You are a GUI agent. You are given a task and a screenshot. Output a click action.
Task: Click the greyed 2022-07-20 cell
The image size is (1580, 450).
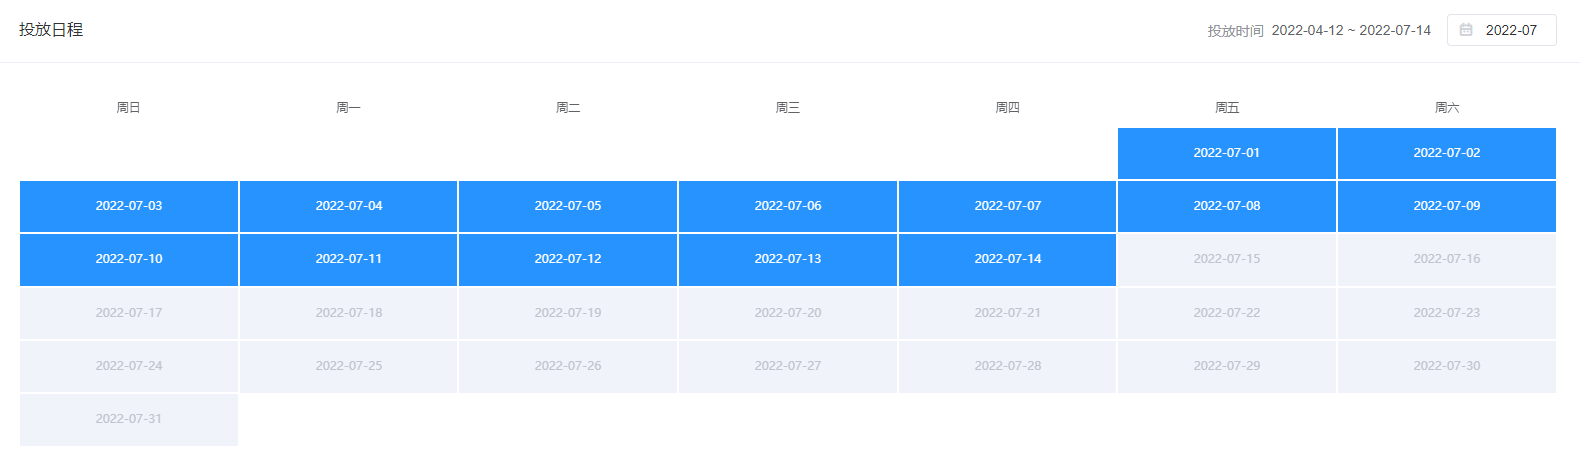788,313
